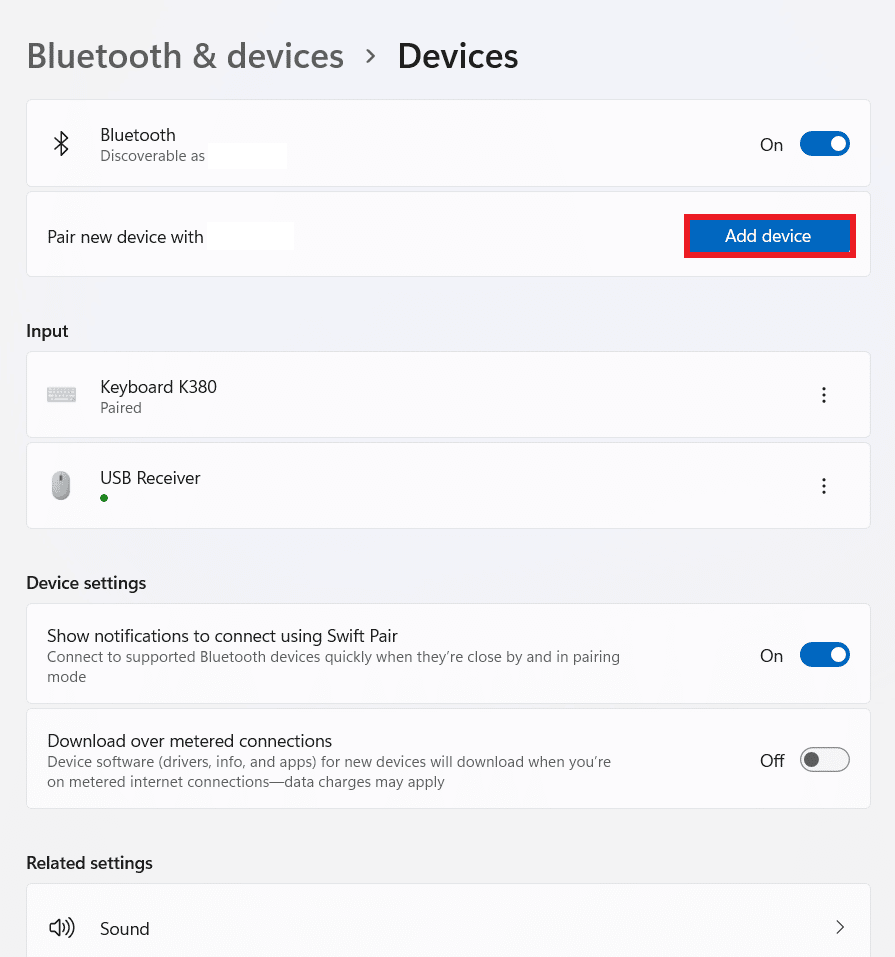
Task: Click the green connected status dot
Action: point(104,498)
